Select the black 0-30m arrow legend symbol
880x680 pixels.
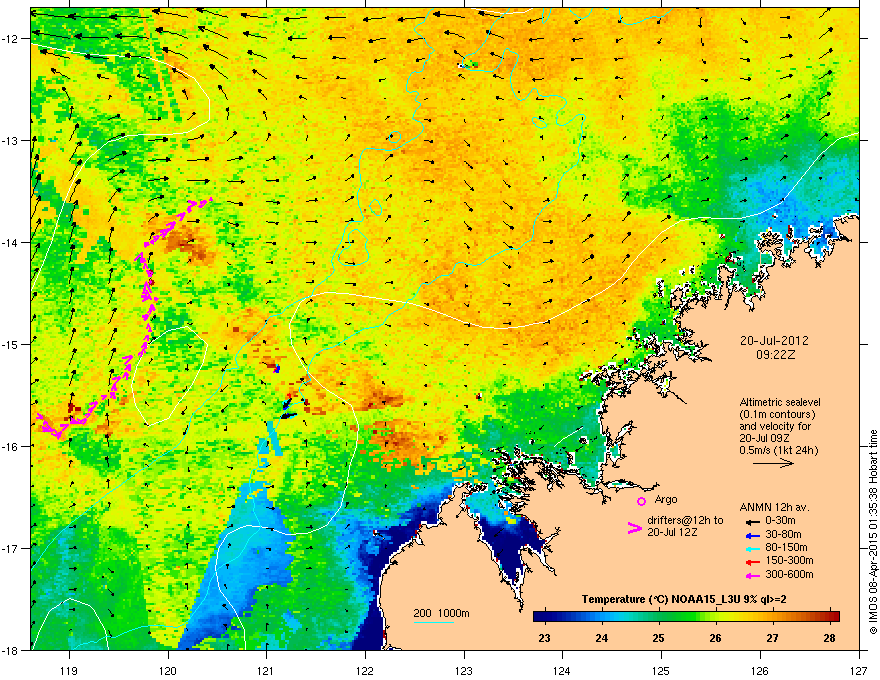tap(751, 521)
